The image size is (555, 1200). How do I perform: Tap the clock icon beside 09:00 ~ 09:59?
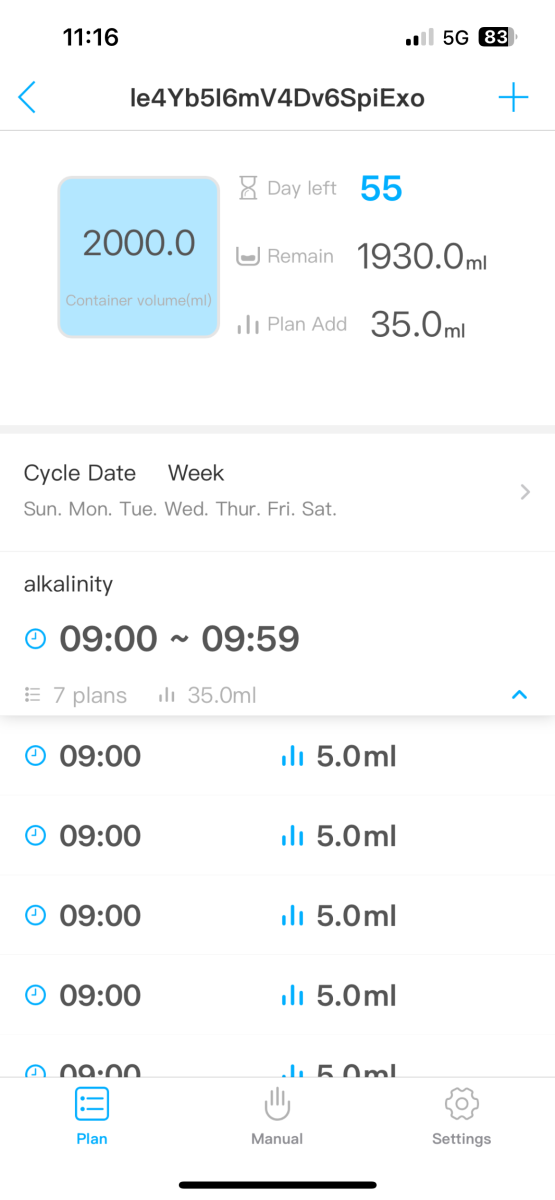pos(35,638)
